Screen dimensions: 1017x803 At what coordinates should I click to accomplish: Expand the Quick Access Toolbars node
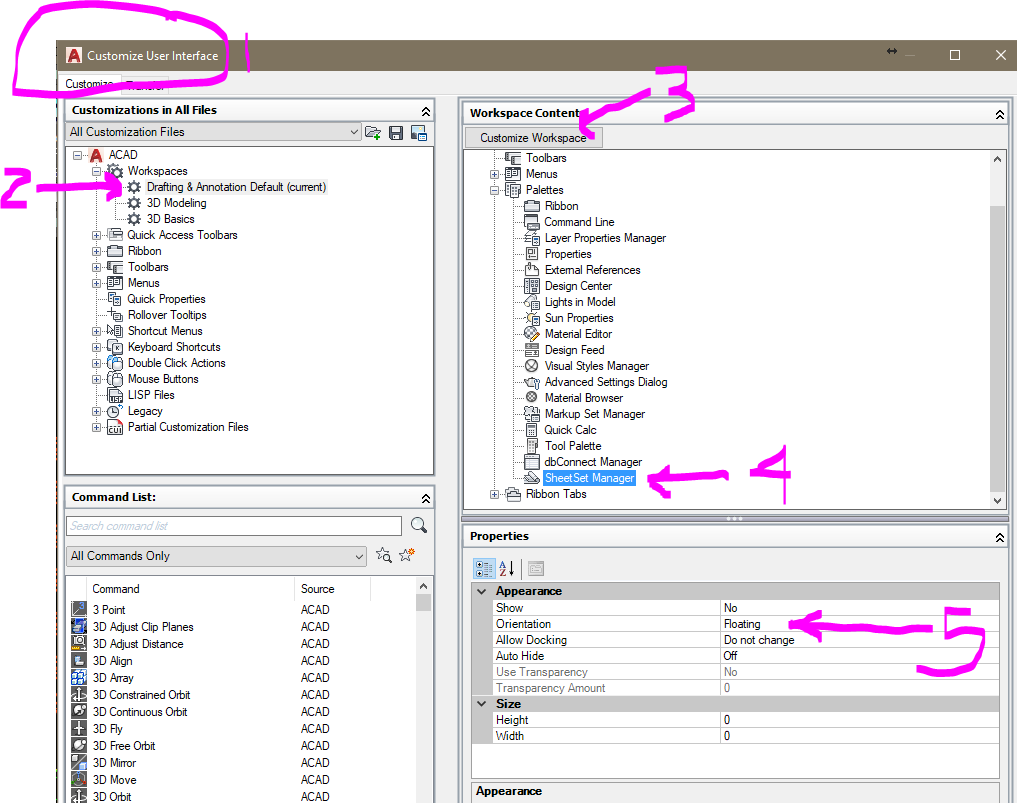(97, 235)
